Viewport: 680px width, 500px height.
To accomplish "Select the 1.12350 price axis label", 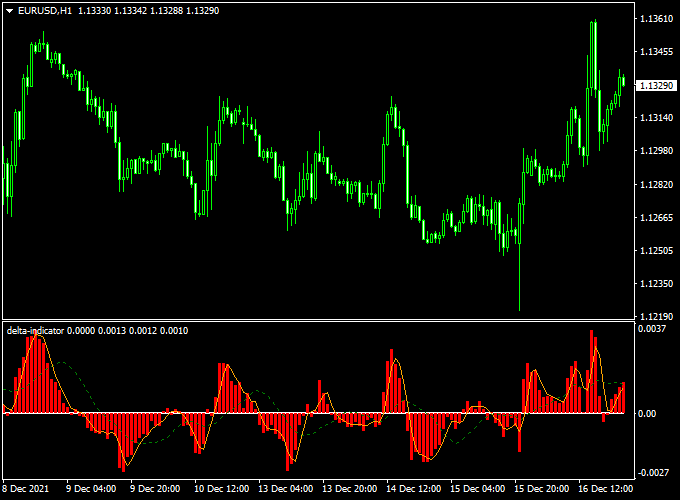I will coord(657,284).
